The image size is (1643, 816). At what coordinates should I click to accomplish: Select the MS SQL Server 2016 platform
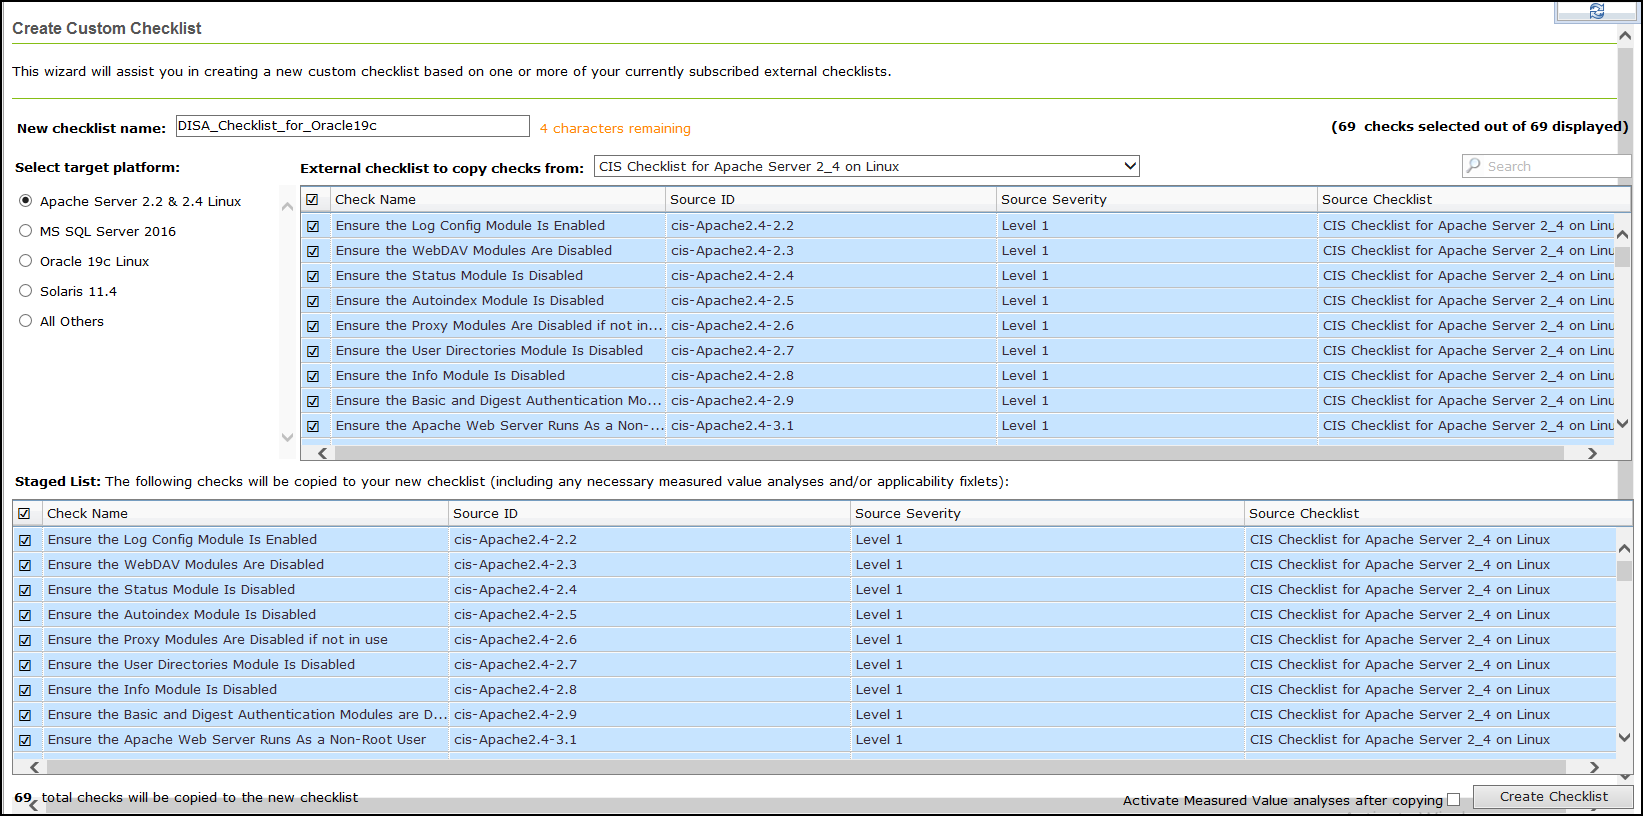coord(26,231)
